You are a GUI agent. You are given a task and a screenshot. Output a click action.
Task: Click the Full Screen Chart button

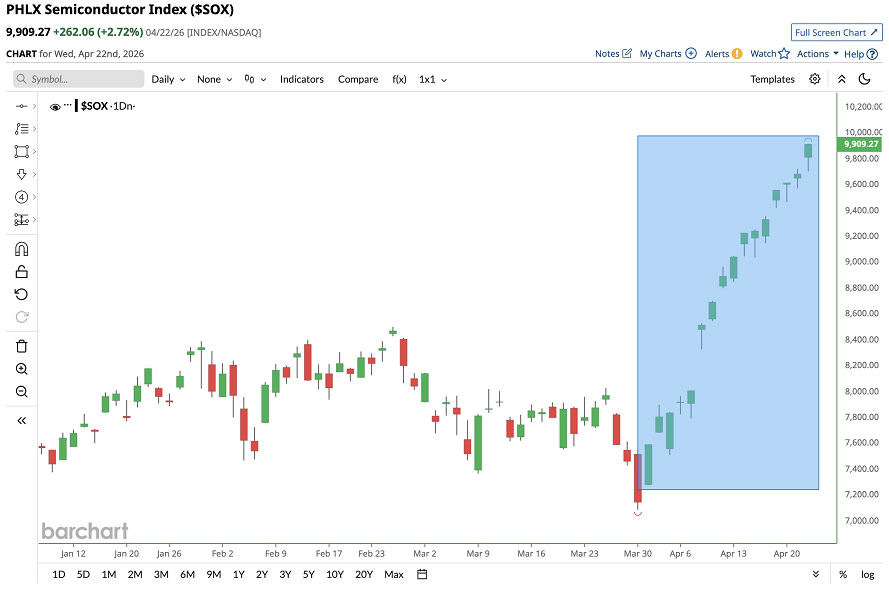836,32
